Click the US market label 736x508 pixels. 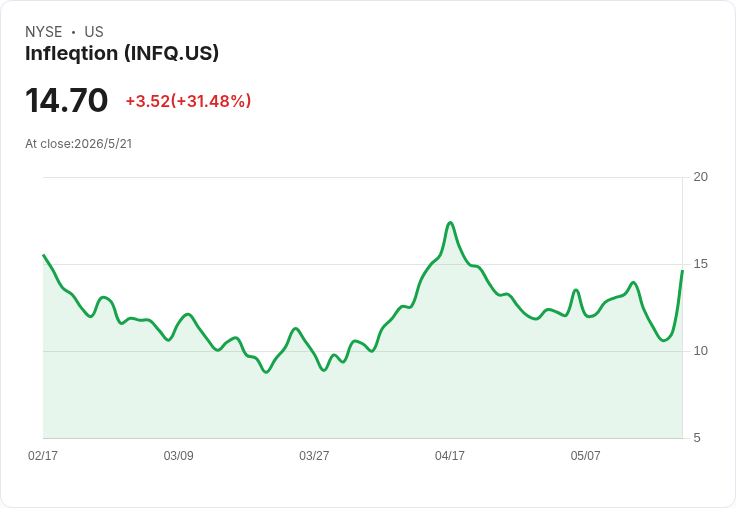click(94, 32)
